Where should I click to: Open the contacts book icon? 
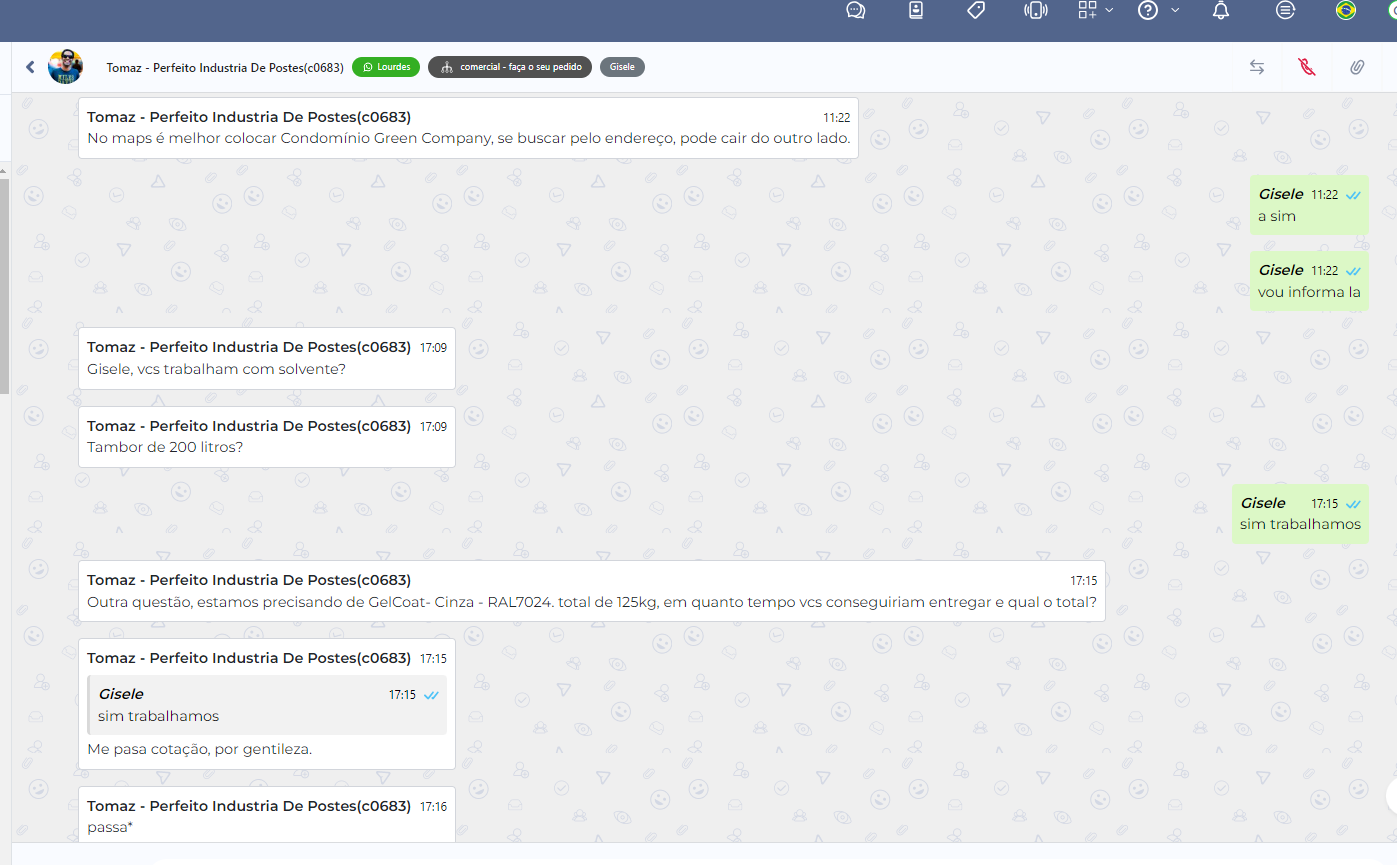(x=915, y=10)
